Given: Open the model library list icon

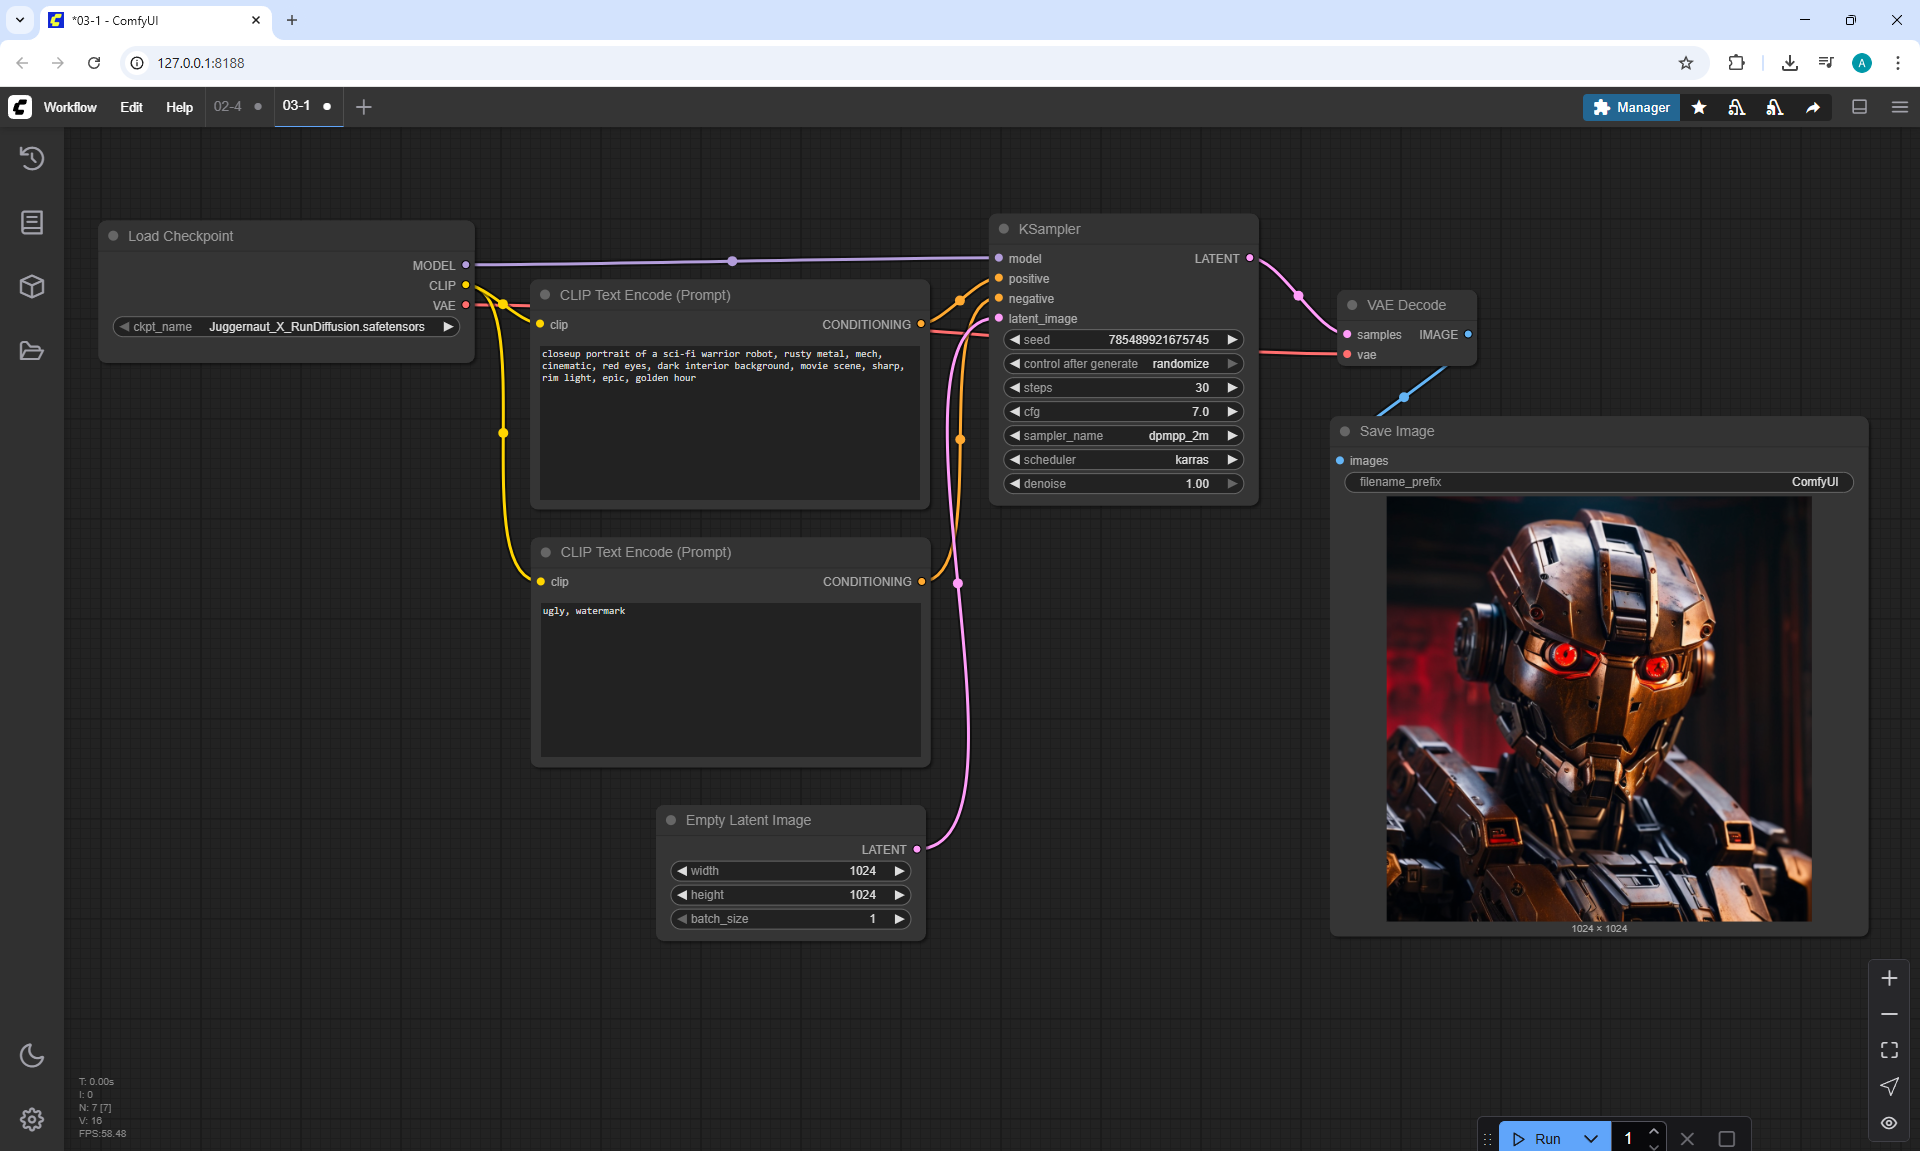Looking at the screenshot, I should pyautogui.click(x=32, y=222).
